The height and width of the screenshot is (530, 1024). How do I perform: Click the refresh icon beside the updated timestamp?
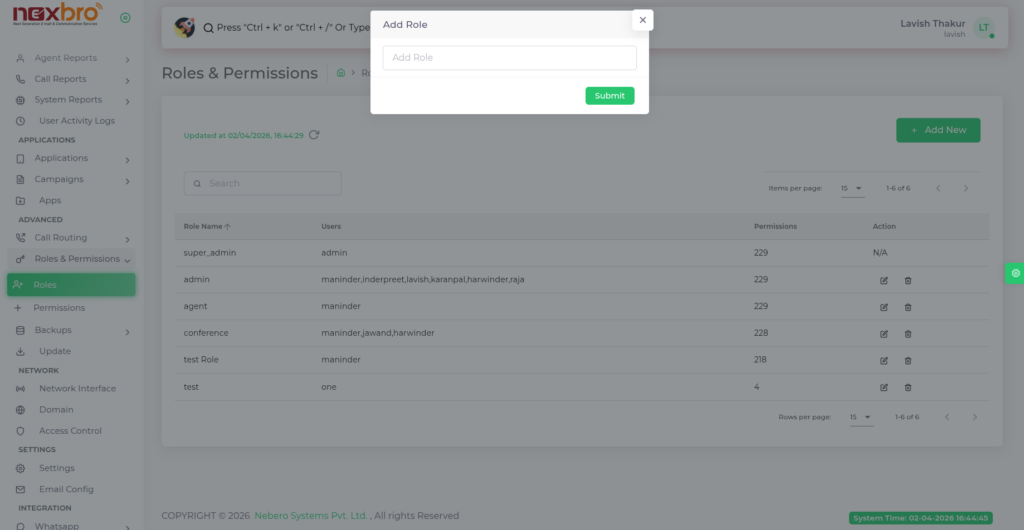tap(314, 135)
